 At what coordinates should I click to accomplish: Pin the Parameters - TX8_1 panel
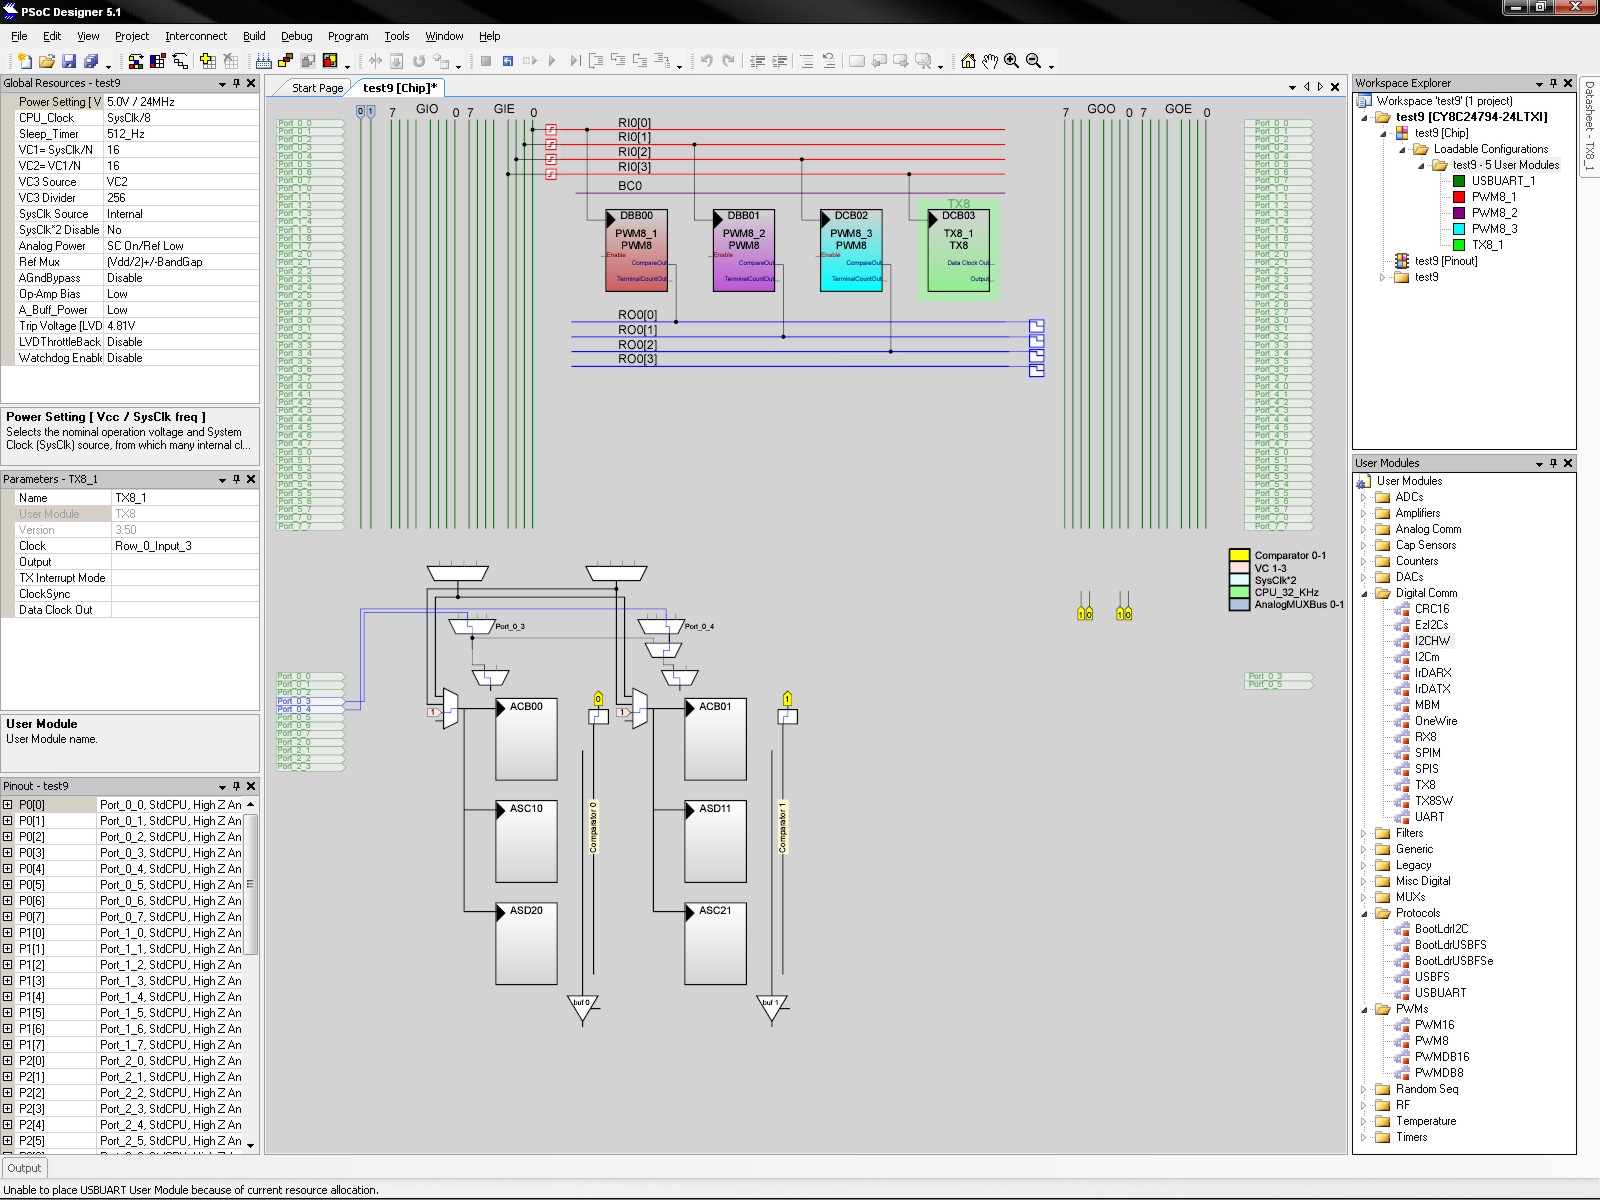coord(236,479)
